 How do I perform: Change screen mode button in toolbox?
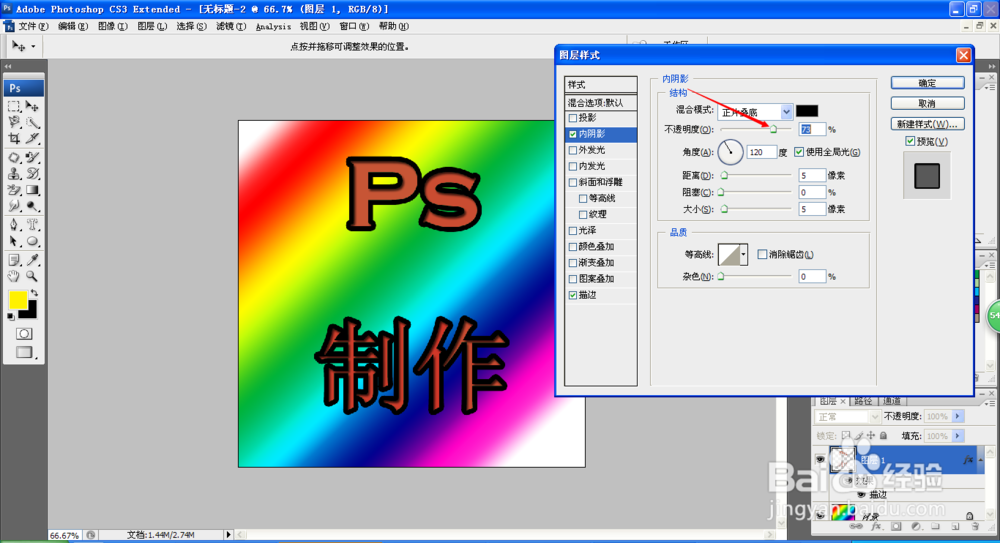pyautogui.click(x=25, y=352)
